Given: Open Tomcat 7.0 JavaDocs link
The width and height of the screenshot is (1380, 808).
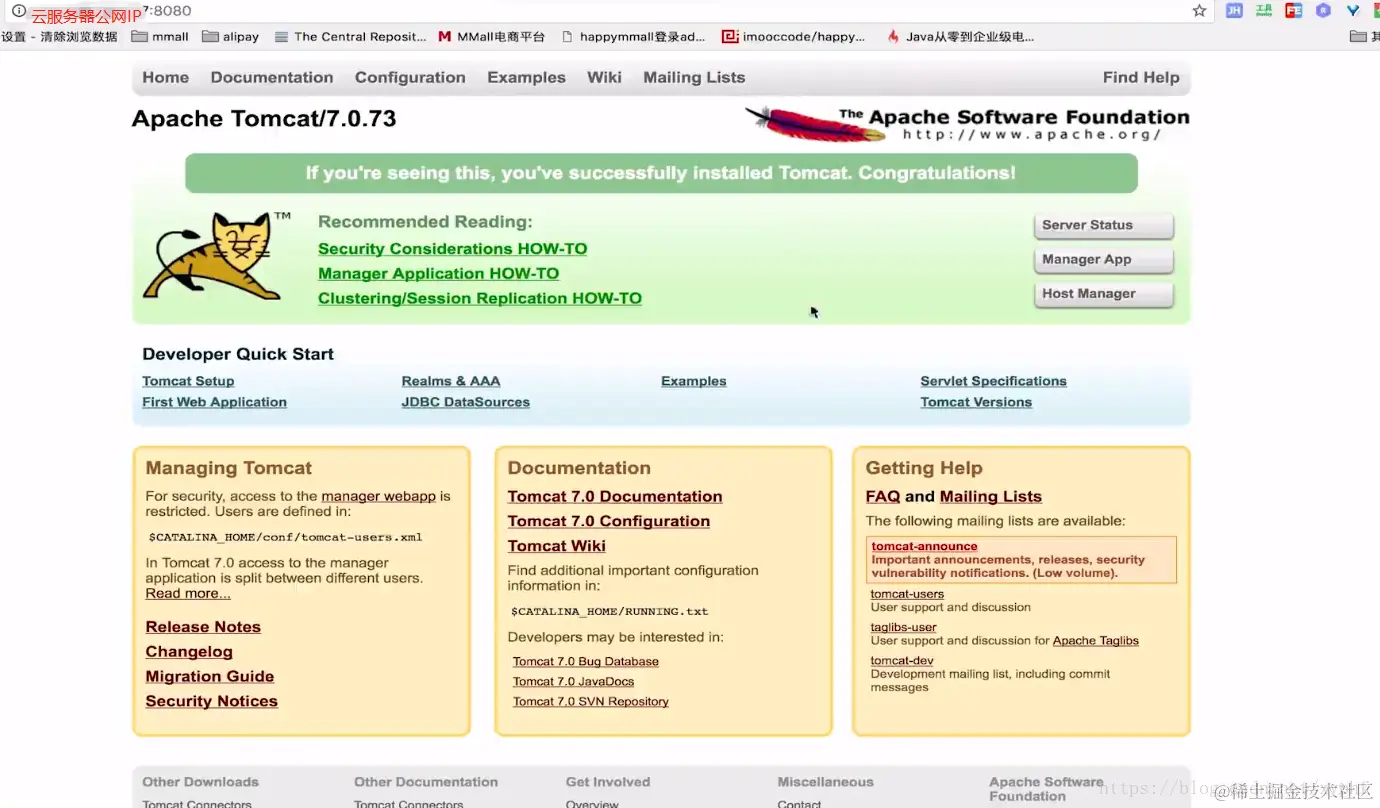Looking at the screenshot, I should [574, 682].
